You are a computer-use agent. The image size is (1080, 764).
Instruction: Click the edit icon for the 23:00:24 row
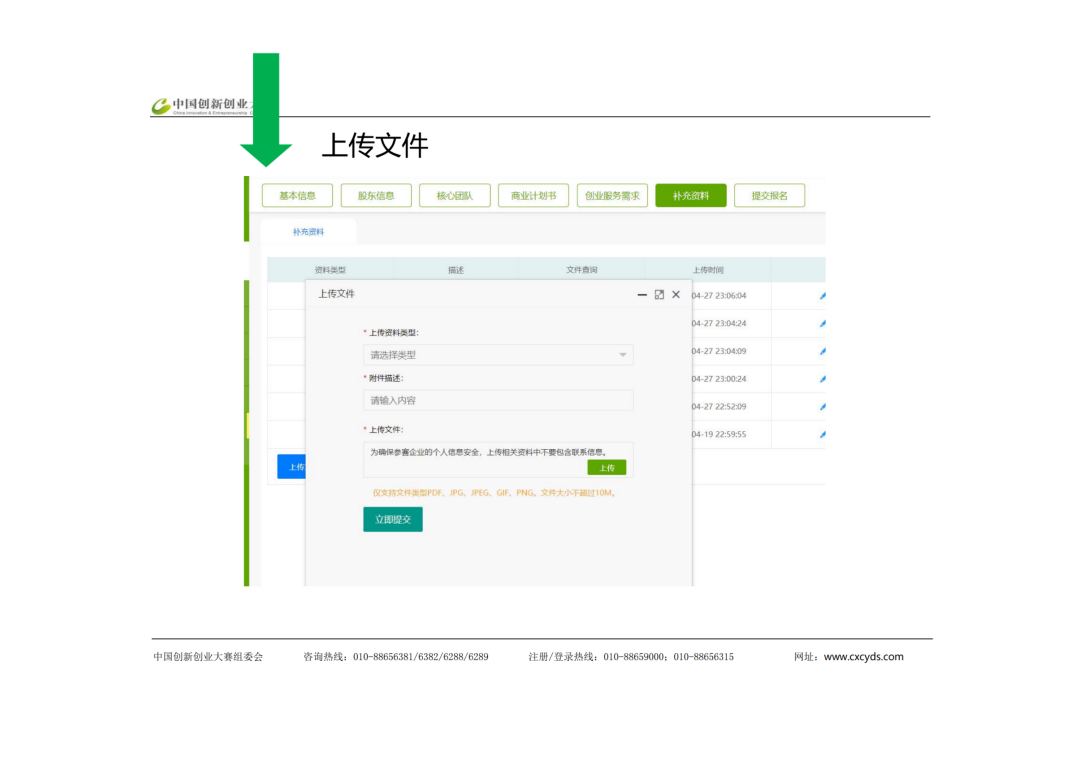pos(822,379)
